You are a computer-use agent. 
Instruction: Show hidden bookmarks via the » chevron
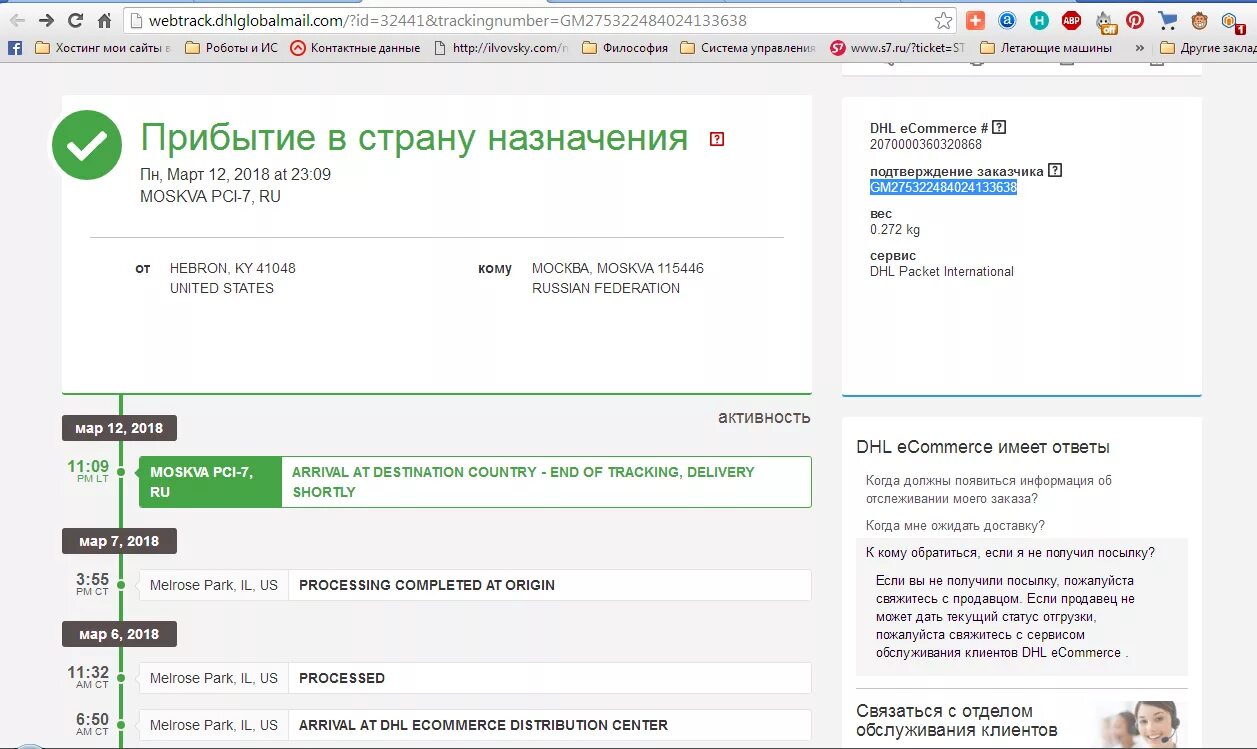click(1139, 47)
